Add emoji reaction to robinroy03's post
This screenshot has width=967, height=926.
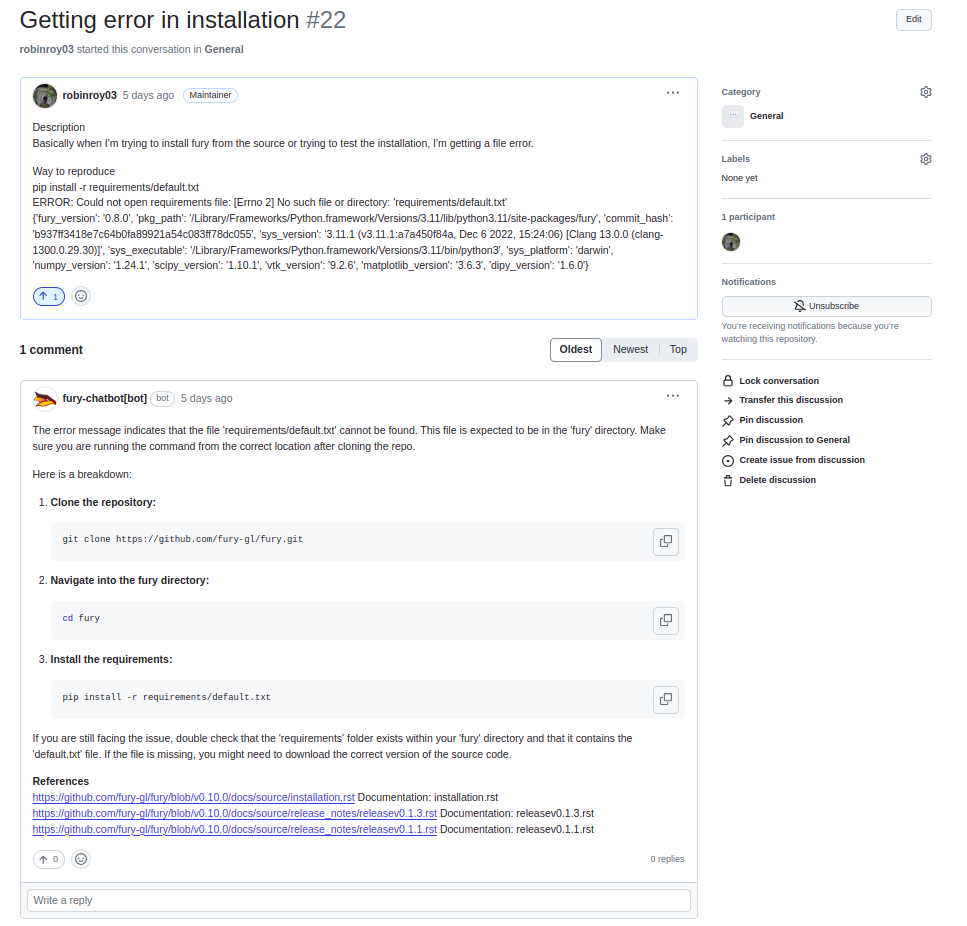[81, 297]
